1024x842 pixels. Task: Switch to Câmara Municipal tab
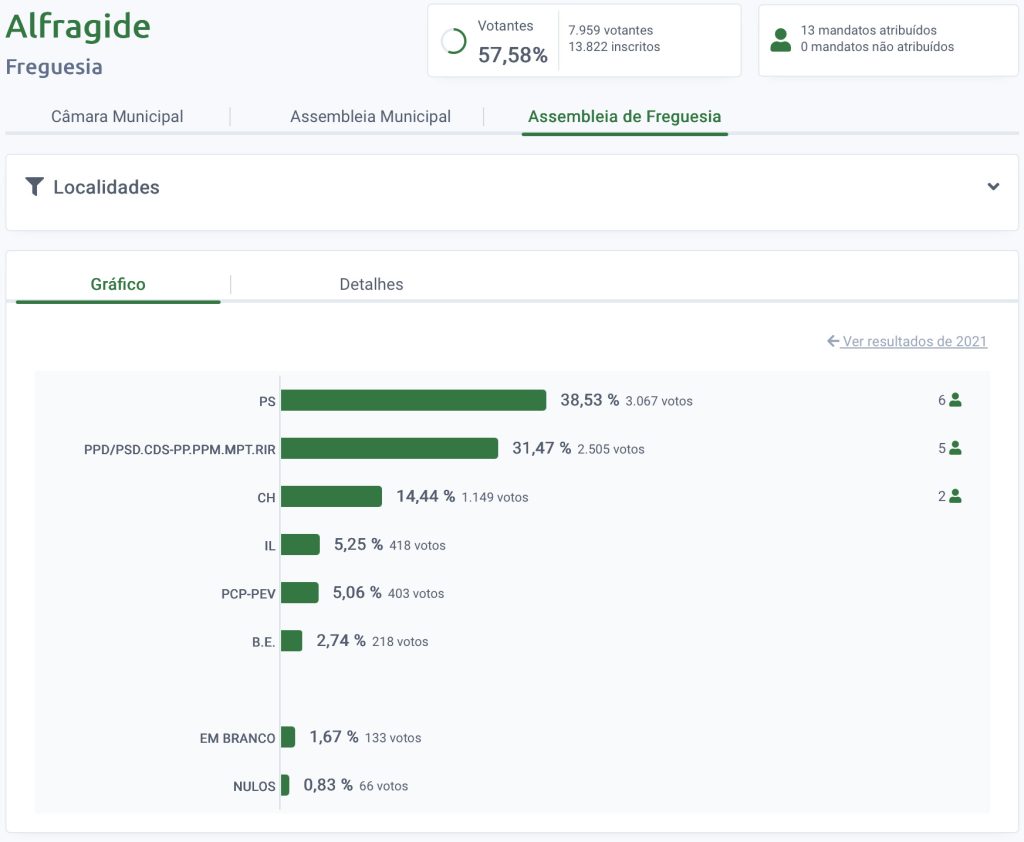(117, 117)
